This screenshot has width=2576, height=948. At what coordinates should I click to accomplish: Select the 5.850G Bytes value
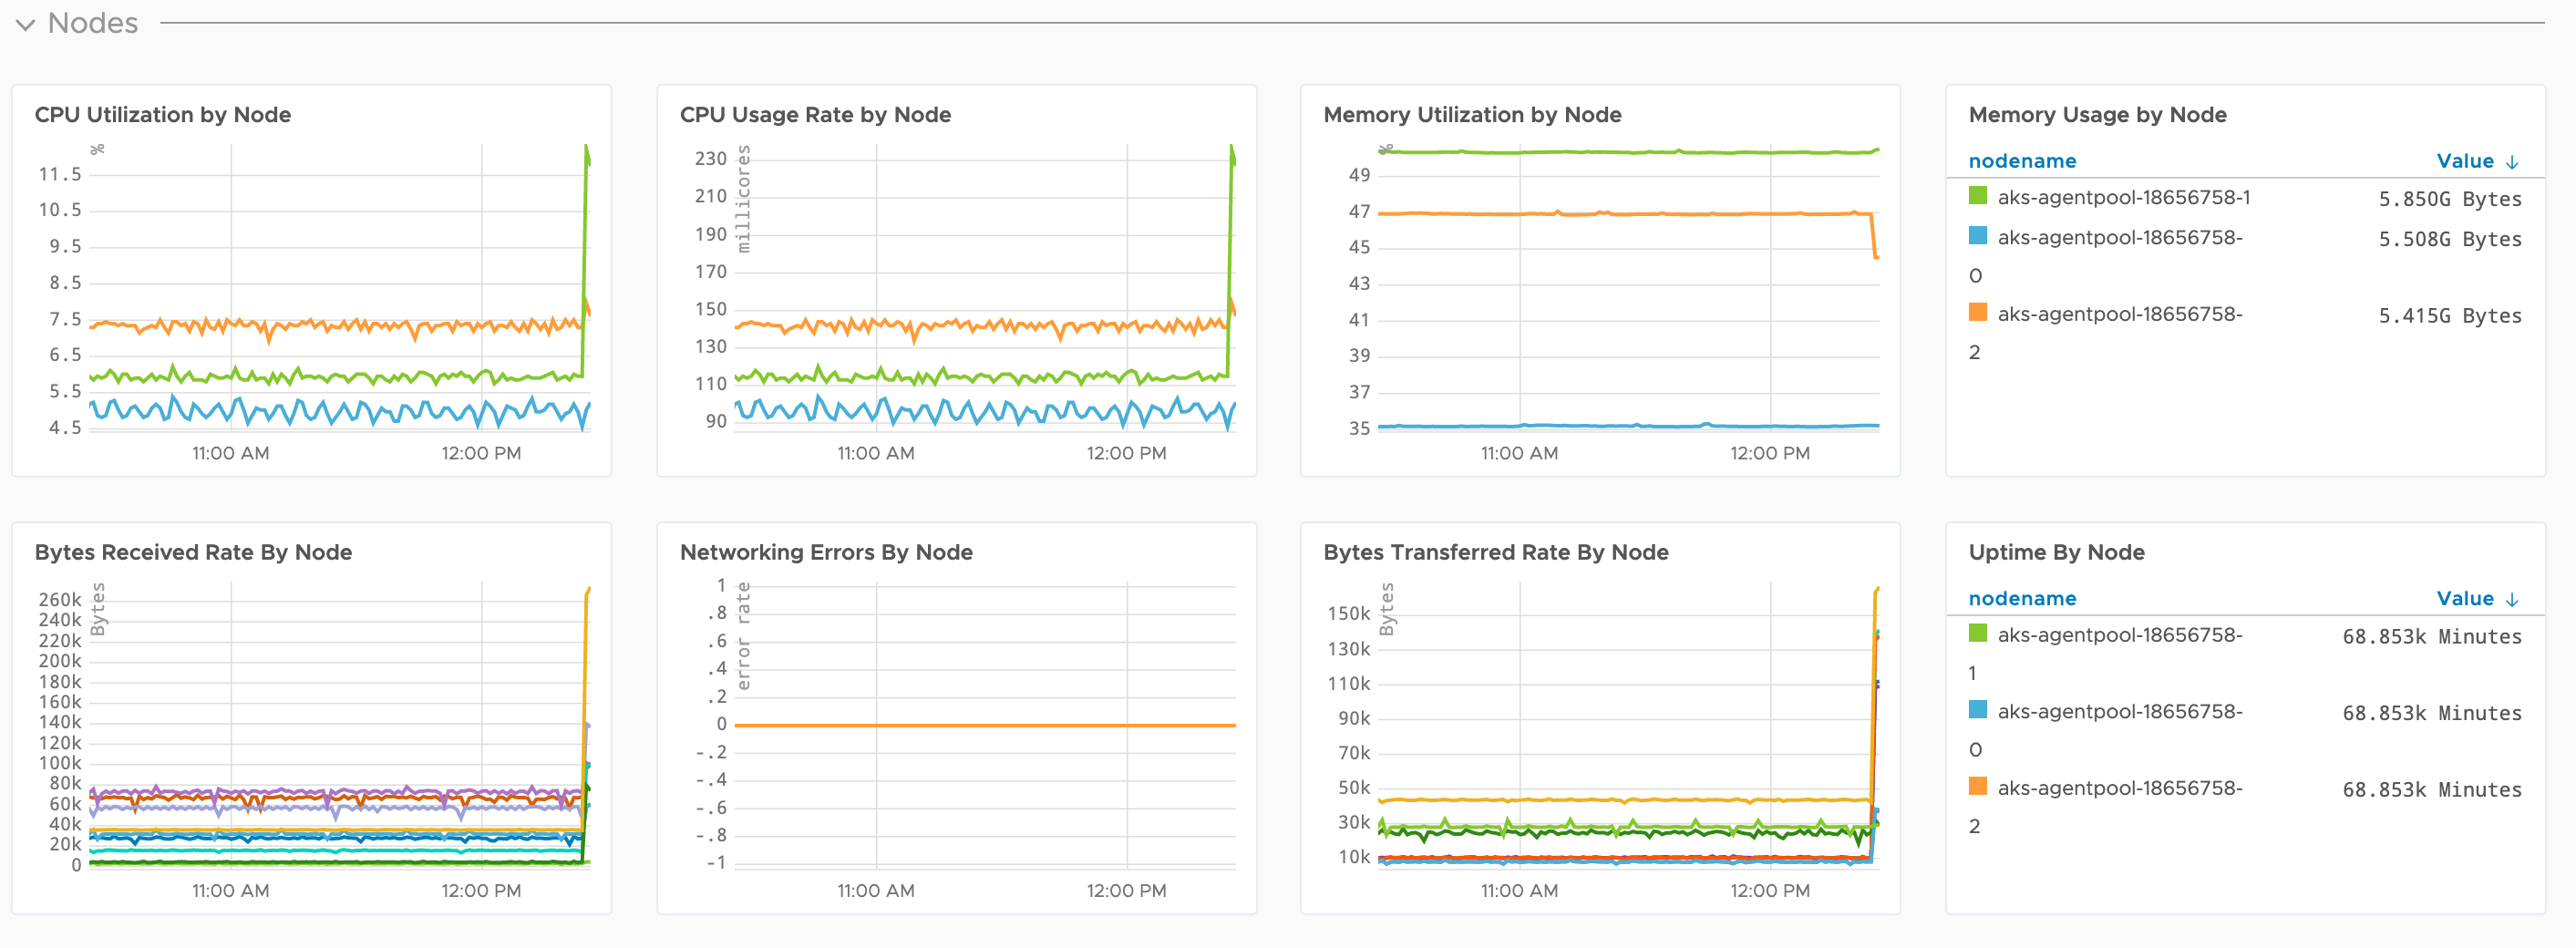[2450, 199]
